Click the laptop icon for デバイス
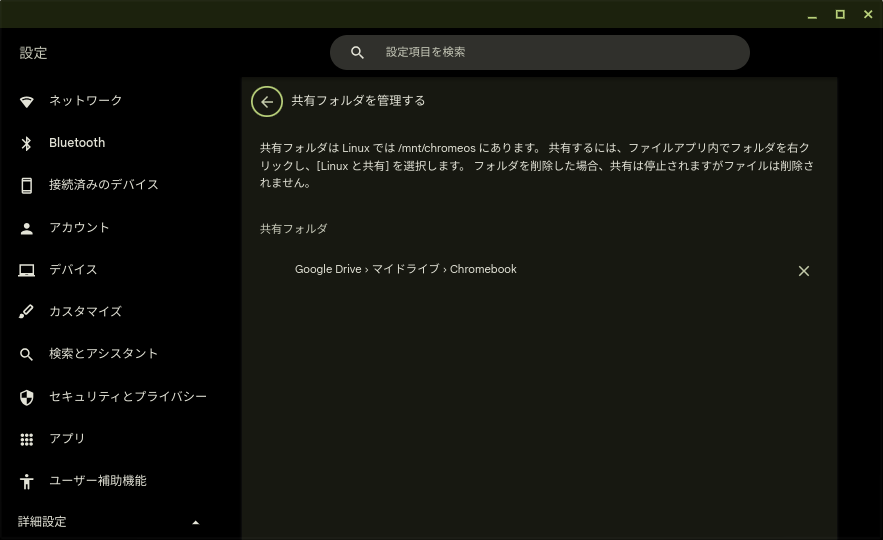Screen dimensions: 883x540 26,270
